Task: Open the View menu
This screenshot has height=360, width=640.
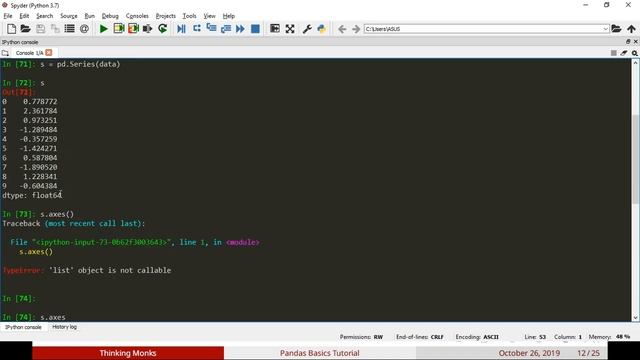Action: (209, 16)
